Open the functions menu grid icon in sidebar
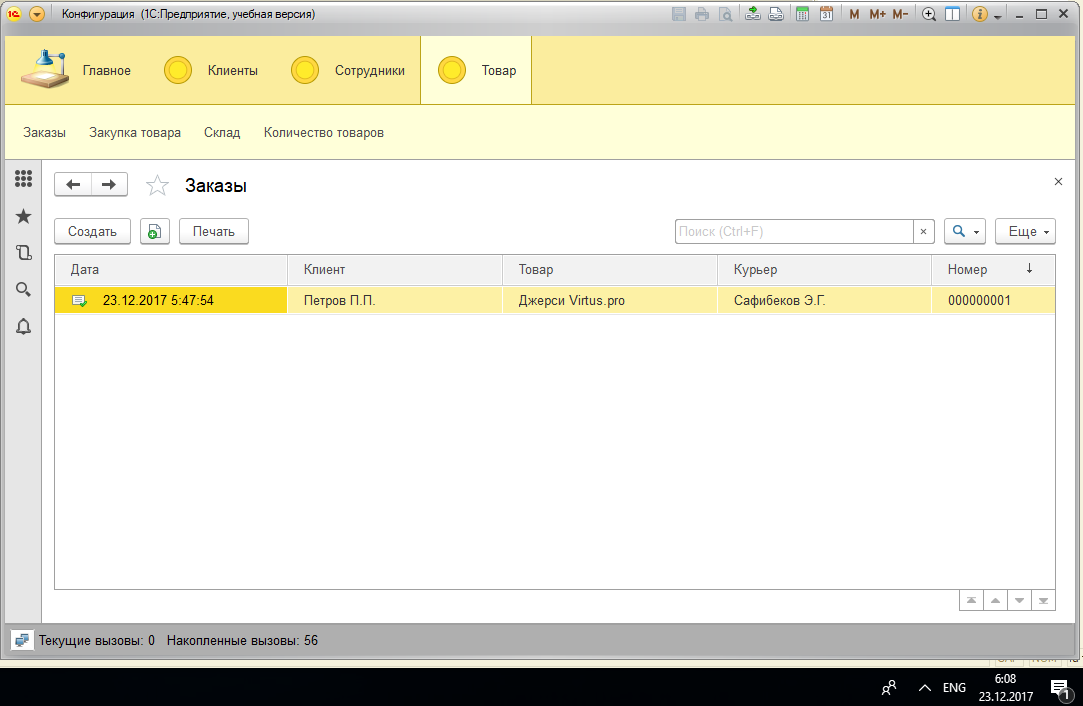This screenshot has width=1083, height=706. tap(23, 179)
